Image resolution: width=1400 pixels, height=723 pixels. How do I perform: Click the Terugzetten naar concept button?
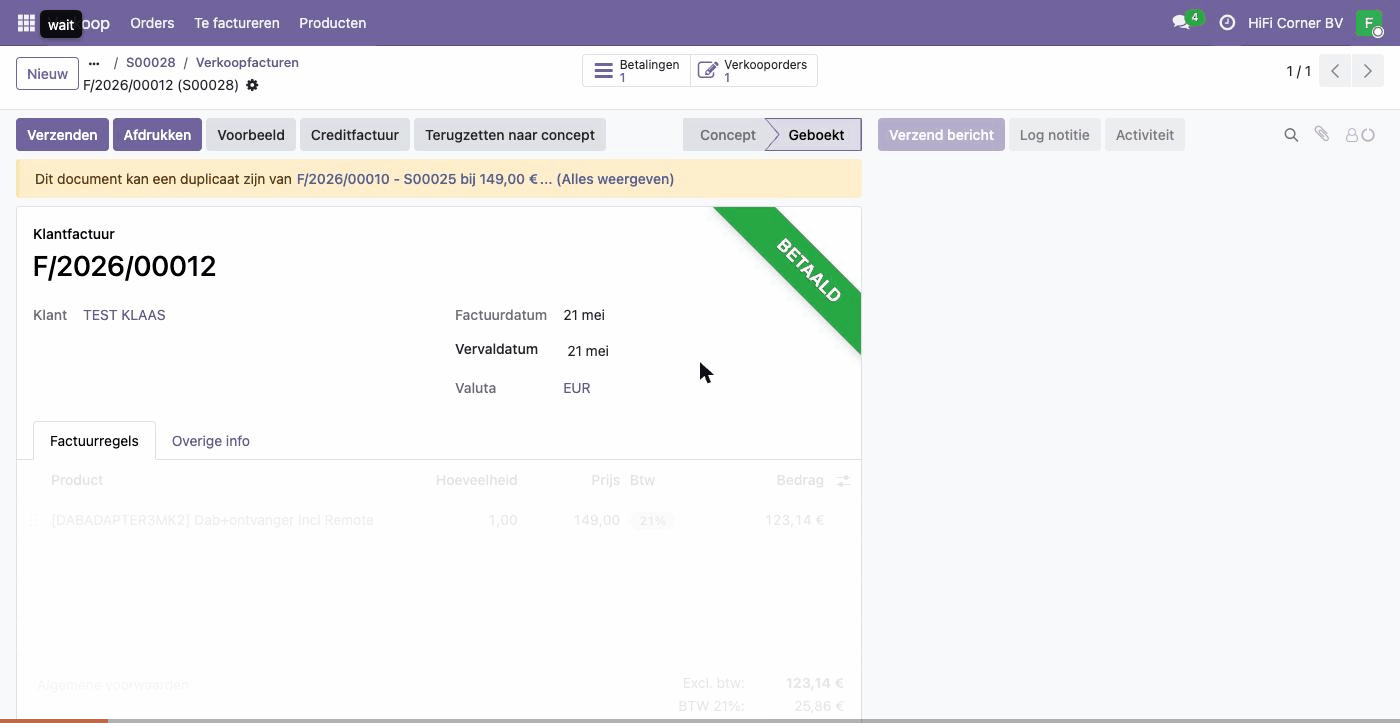click(x=510, y=135)
